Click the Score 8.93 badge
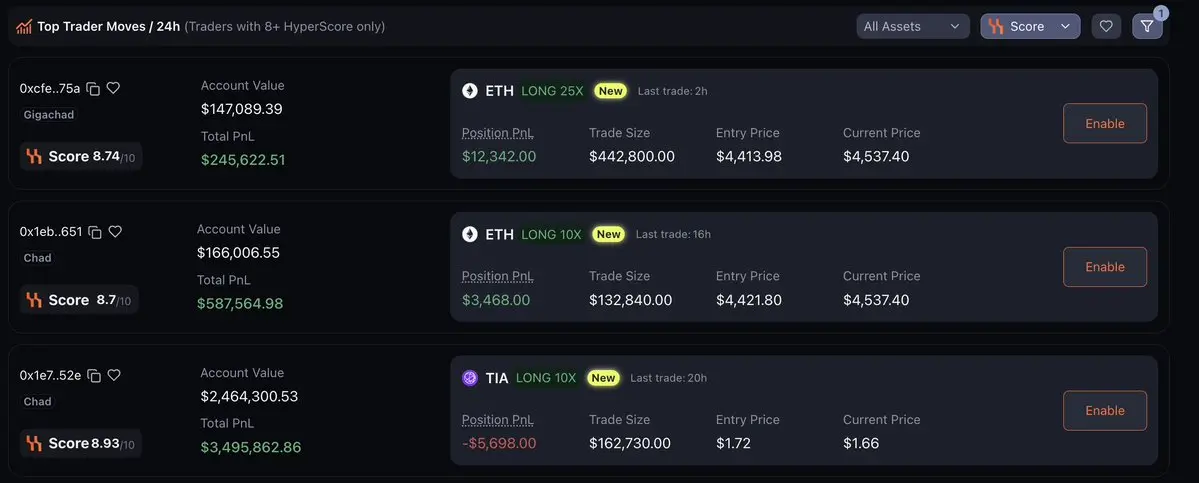Viewport: 1199px width, 483px height. tap(81, 443)
